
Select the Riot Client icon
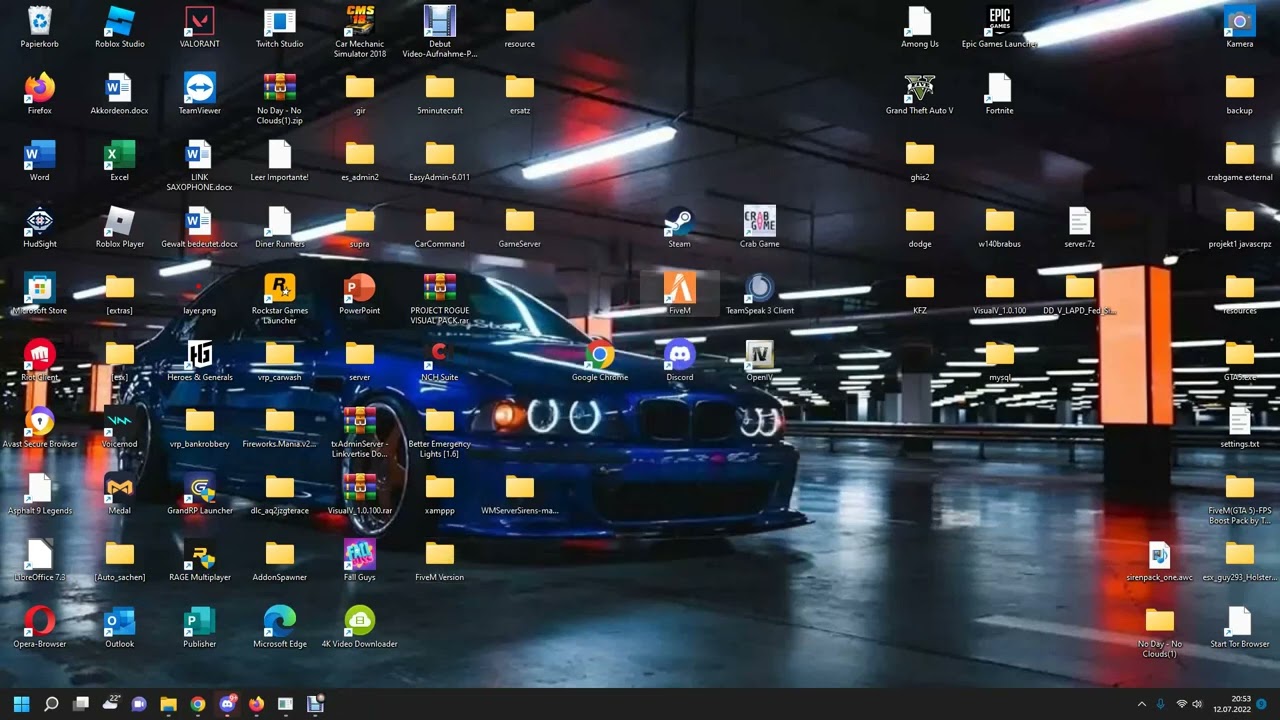pos(40,361)
